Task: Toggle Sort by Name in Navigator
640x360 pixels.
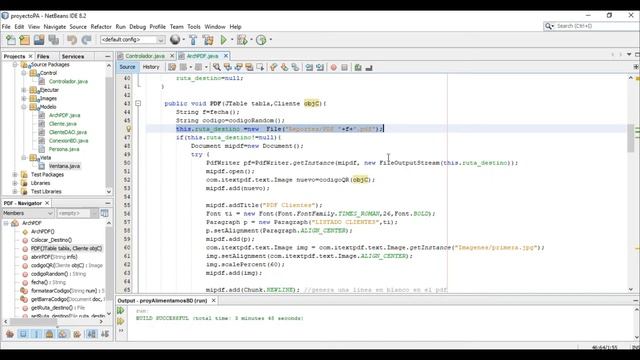Action: click(x=91, y=334)
